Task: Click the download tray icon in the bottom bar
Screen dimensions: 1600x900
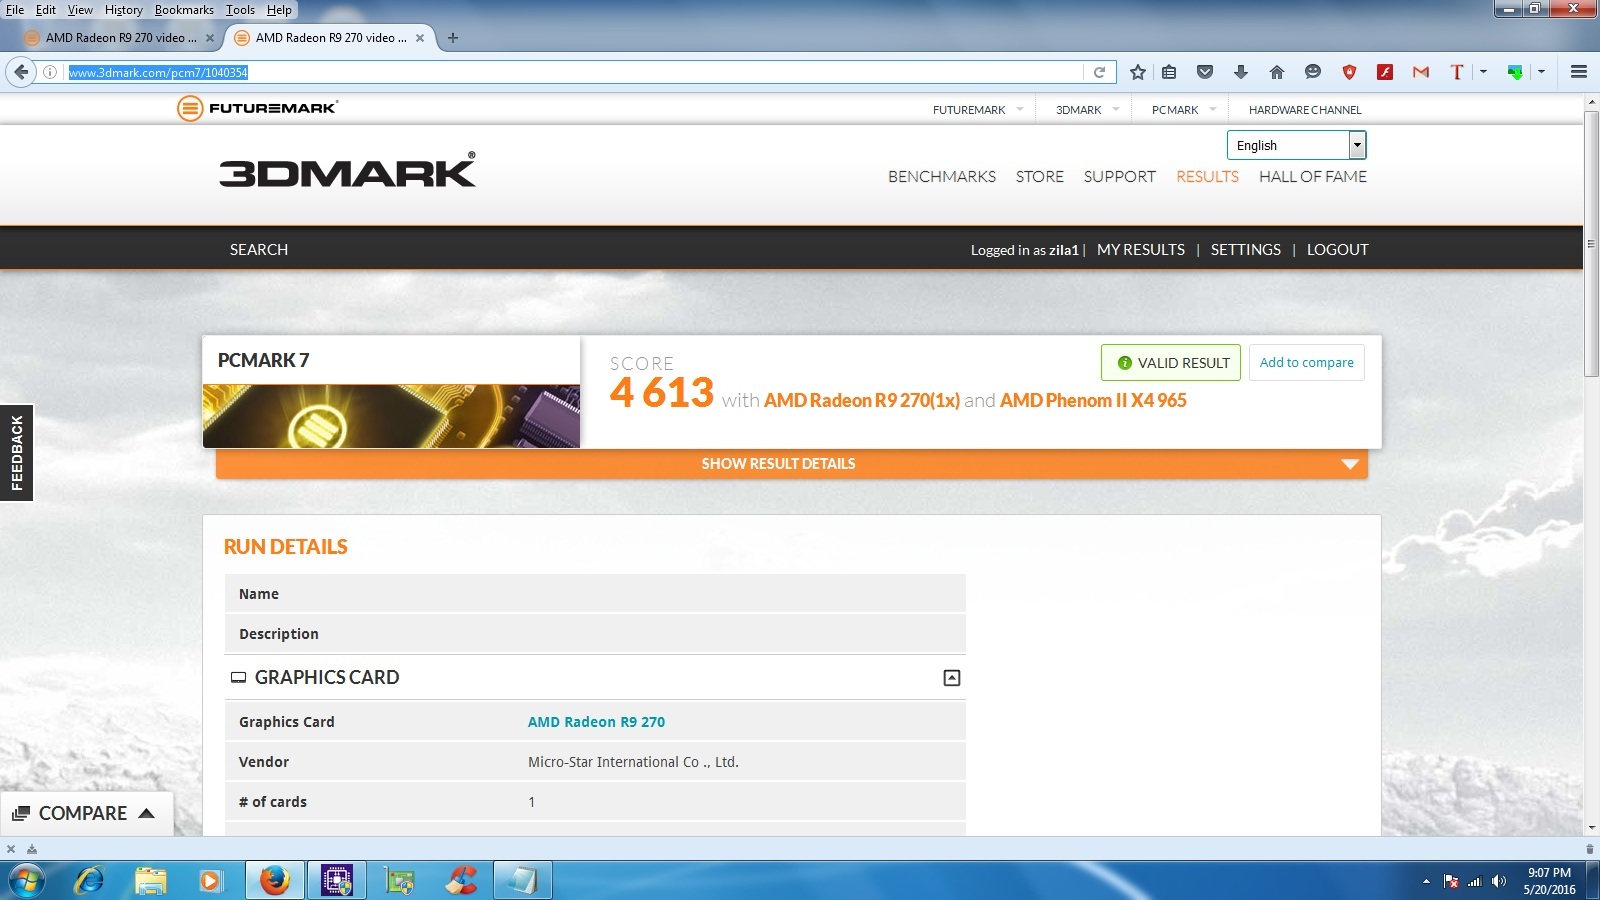Action: [x=32, y=849]
